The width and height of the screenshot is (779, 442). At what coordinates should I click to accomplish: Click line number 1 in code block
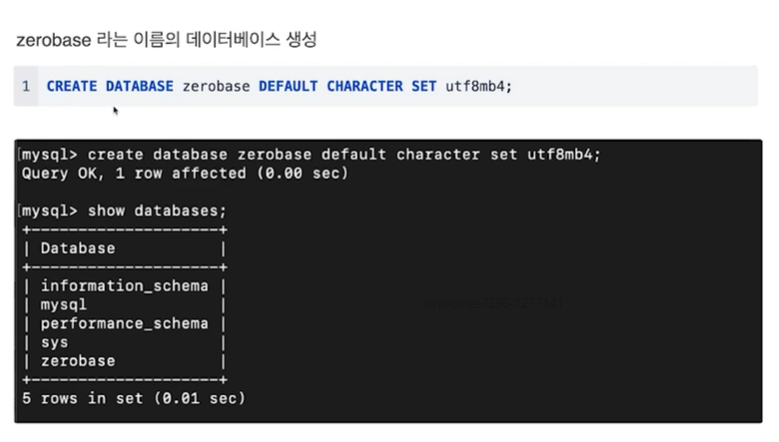pyautogui.click(x=26, y=86)
